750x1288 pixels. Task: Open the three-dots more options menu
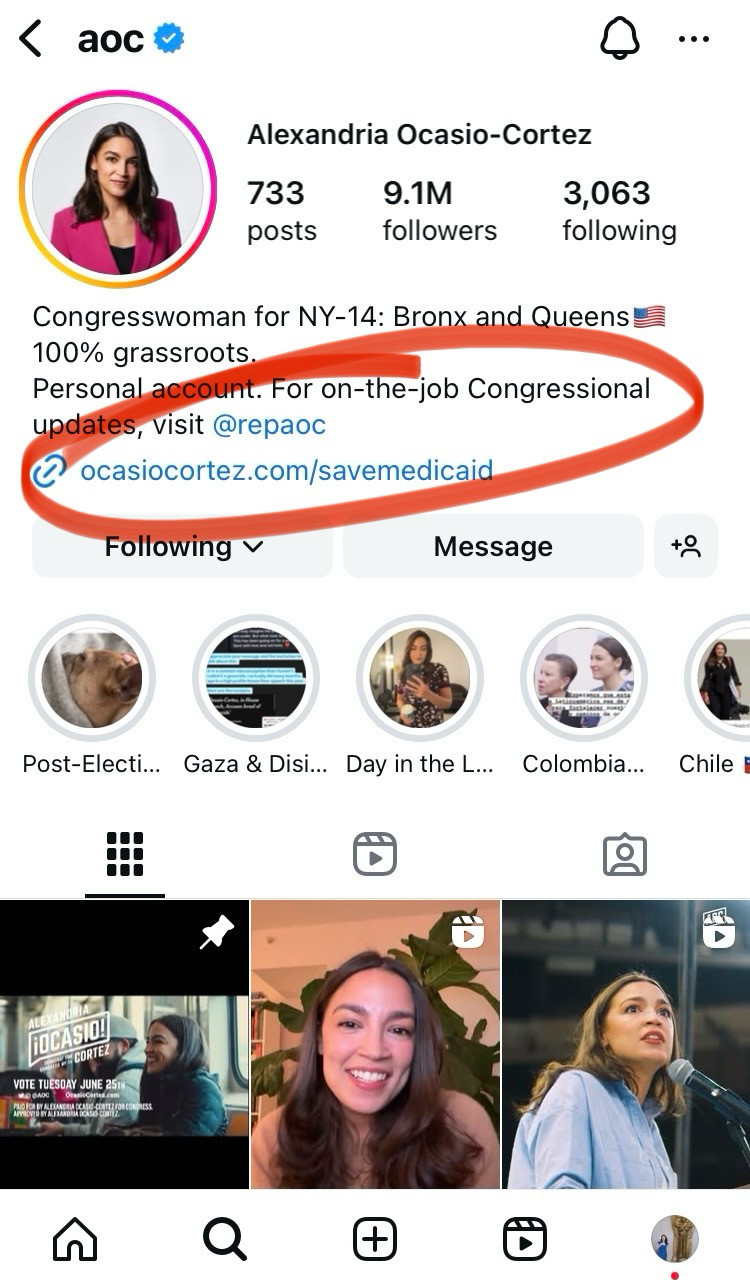point(693,39)
